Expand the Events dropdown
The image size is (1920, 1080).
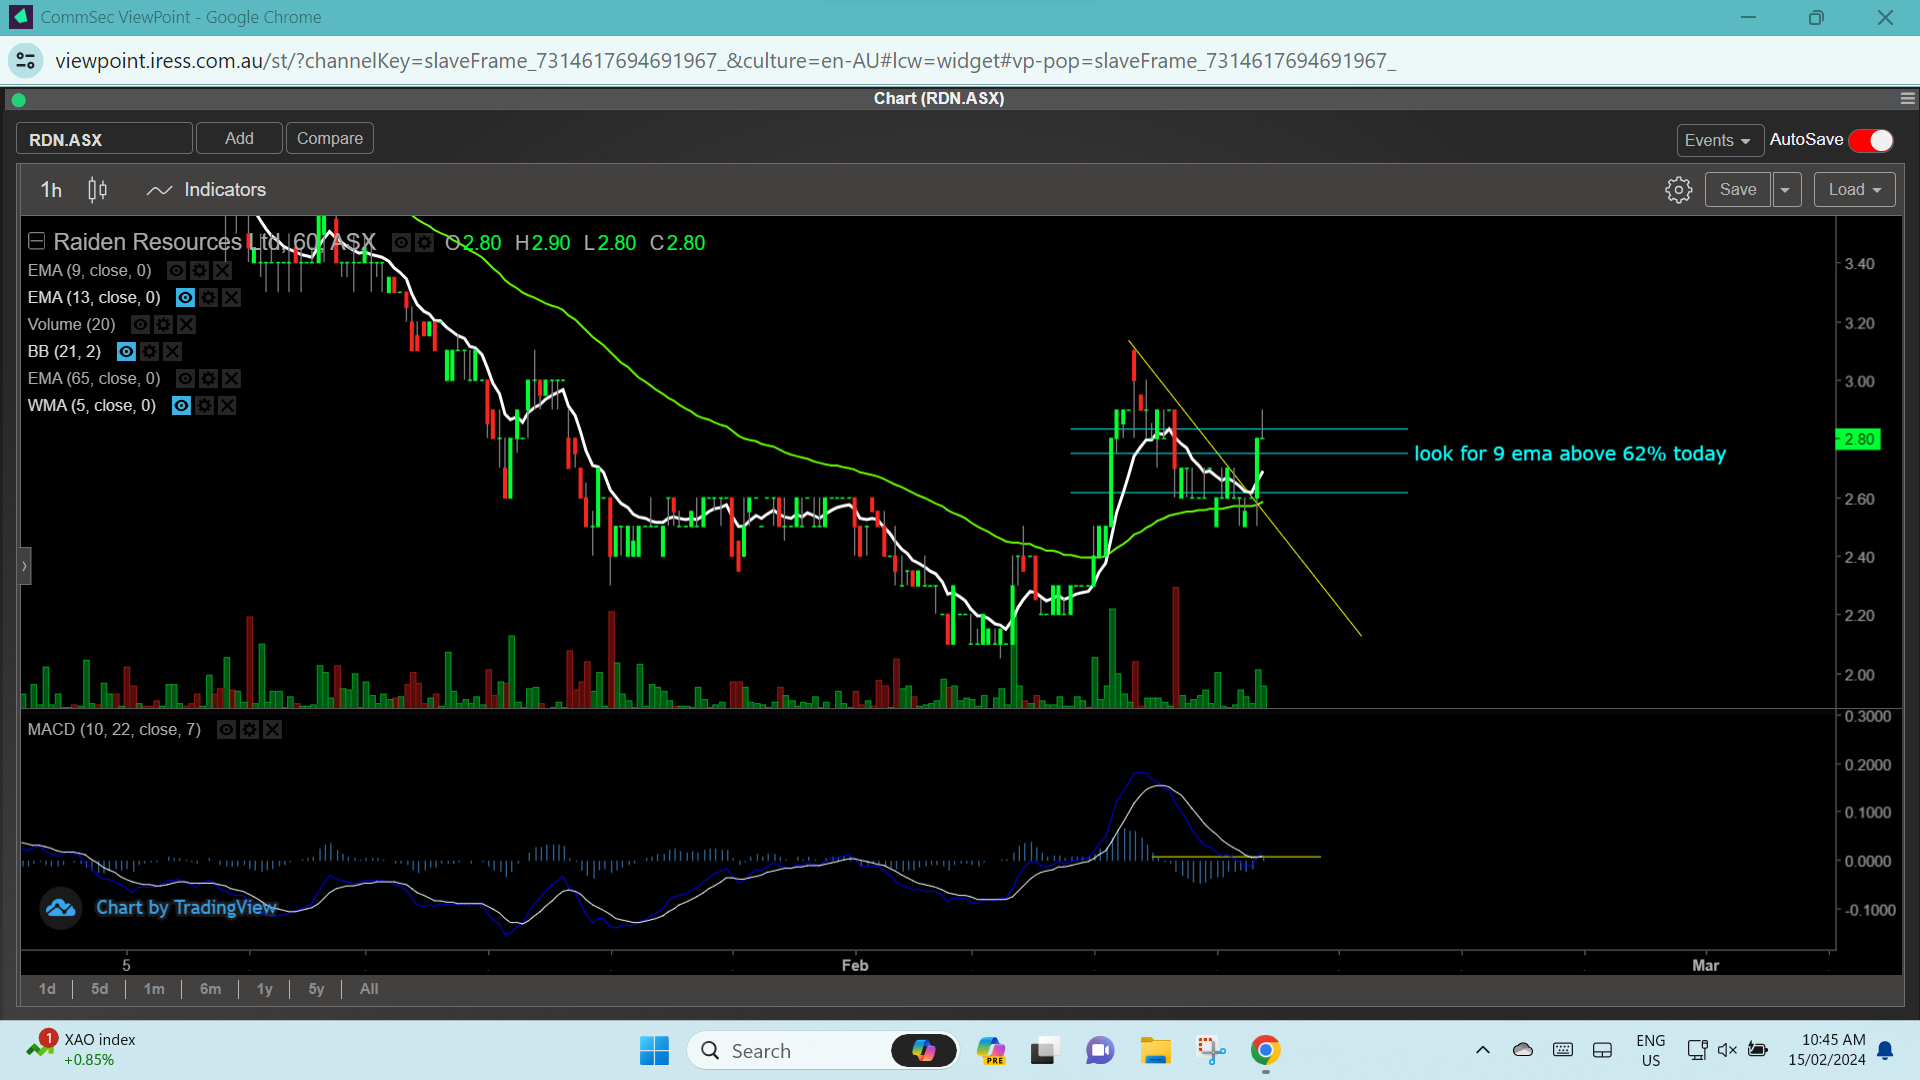1719,140
